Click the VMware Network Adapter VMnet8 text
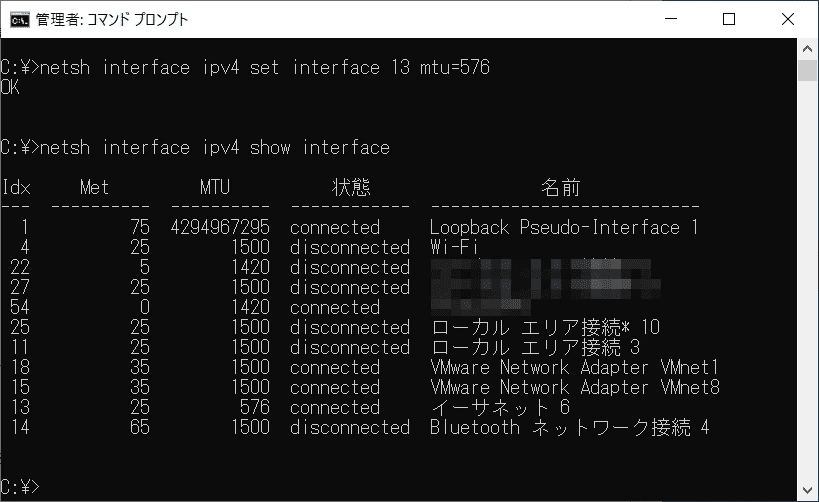This screenshot has height=502, width=819. (575, 387)
